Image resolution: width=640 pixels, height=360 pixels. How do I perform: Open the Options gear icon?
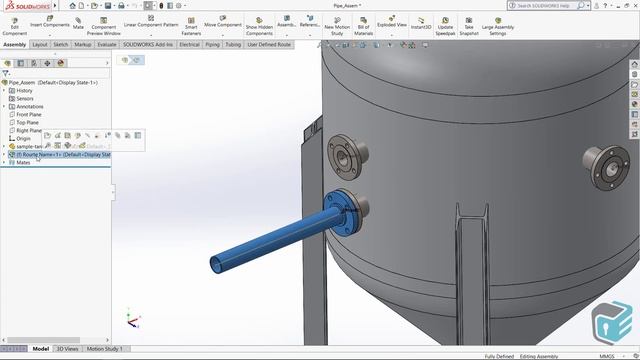coord(179,6)
